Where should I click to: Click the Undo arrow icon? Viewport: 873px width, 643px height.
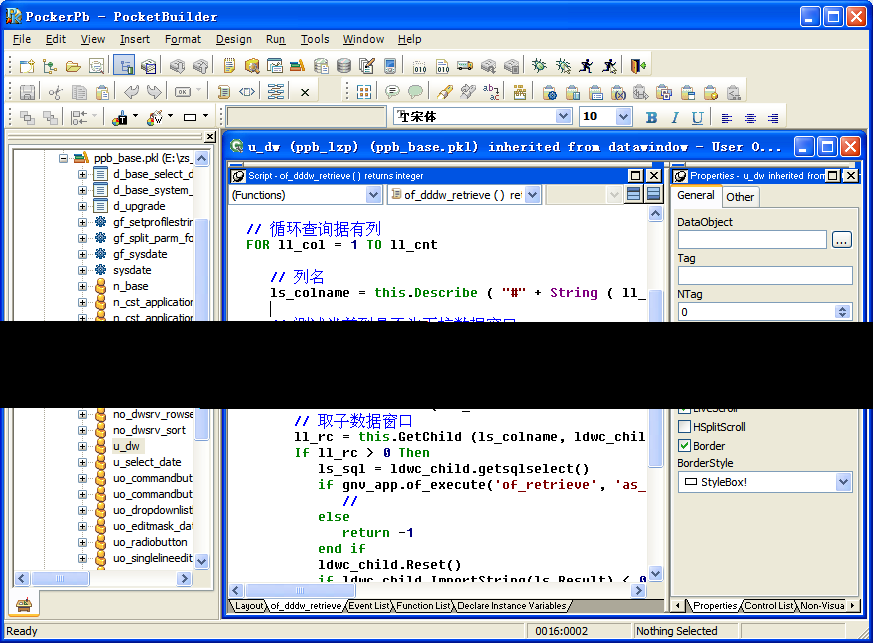131,92
